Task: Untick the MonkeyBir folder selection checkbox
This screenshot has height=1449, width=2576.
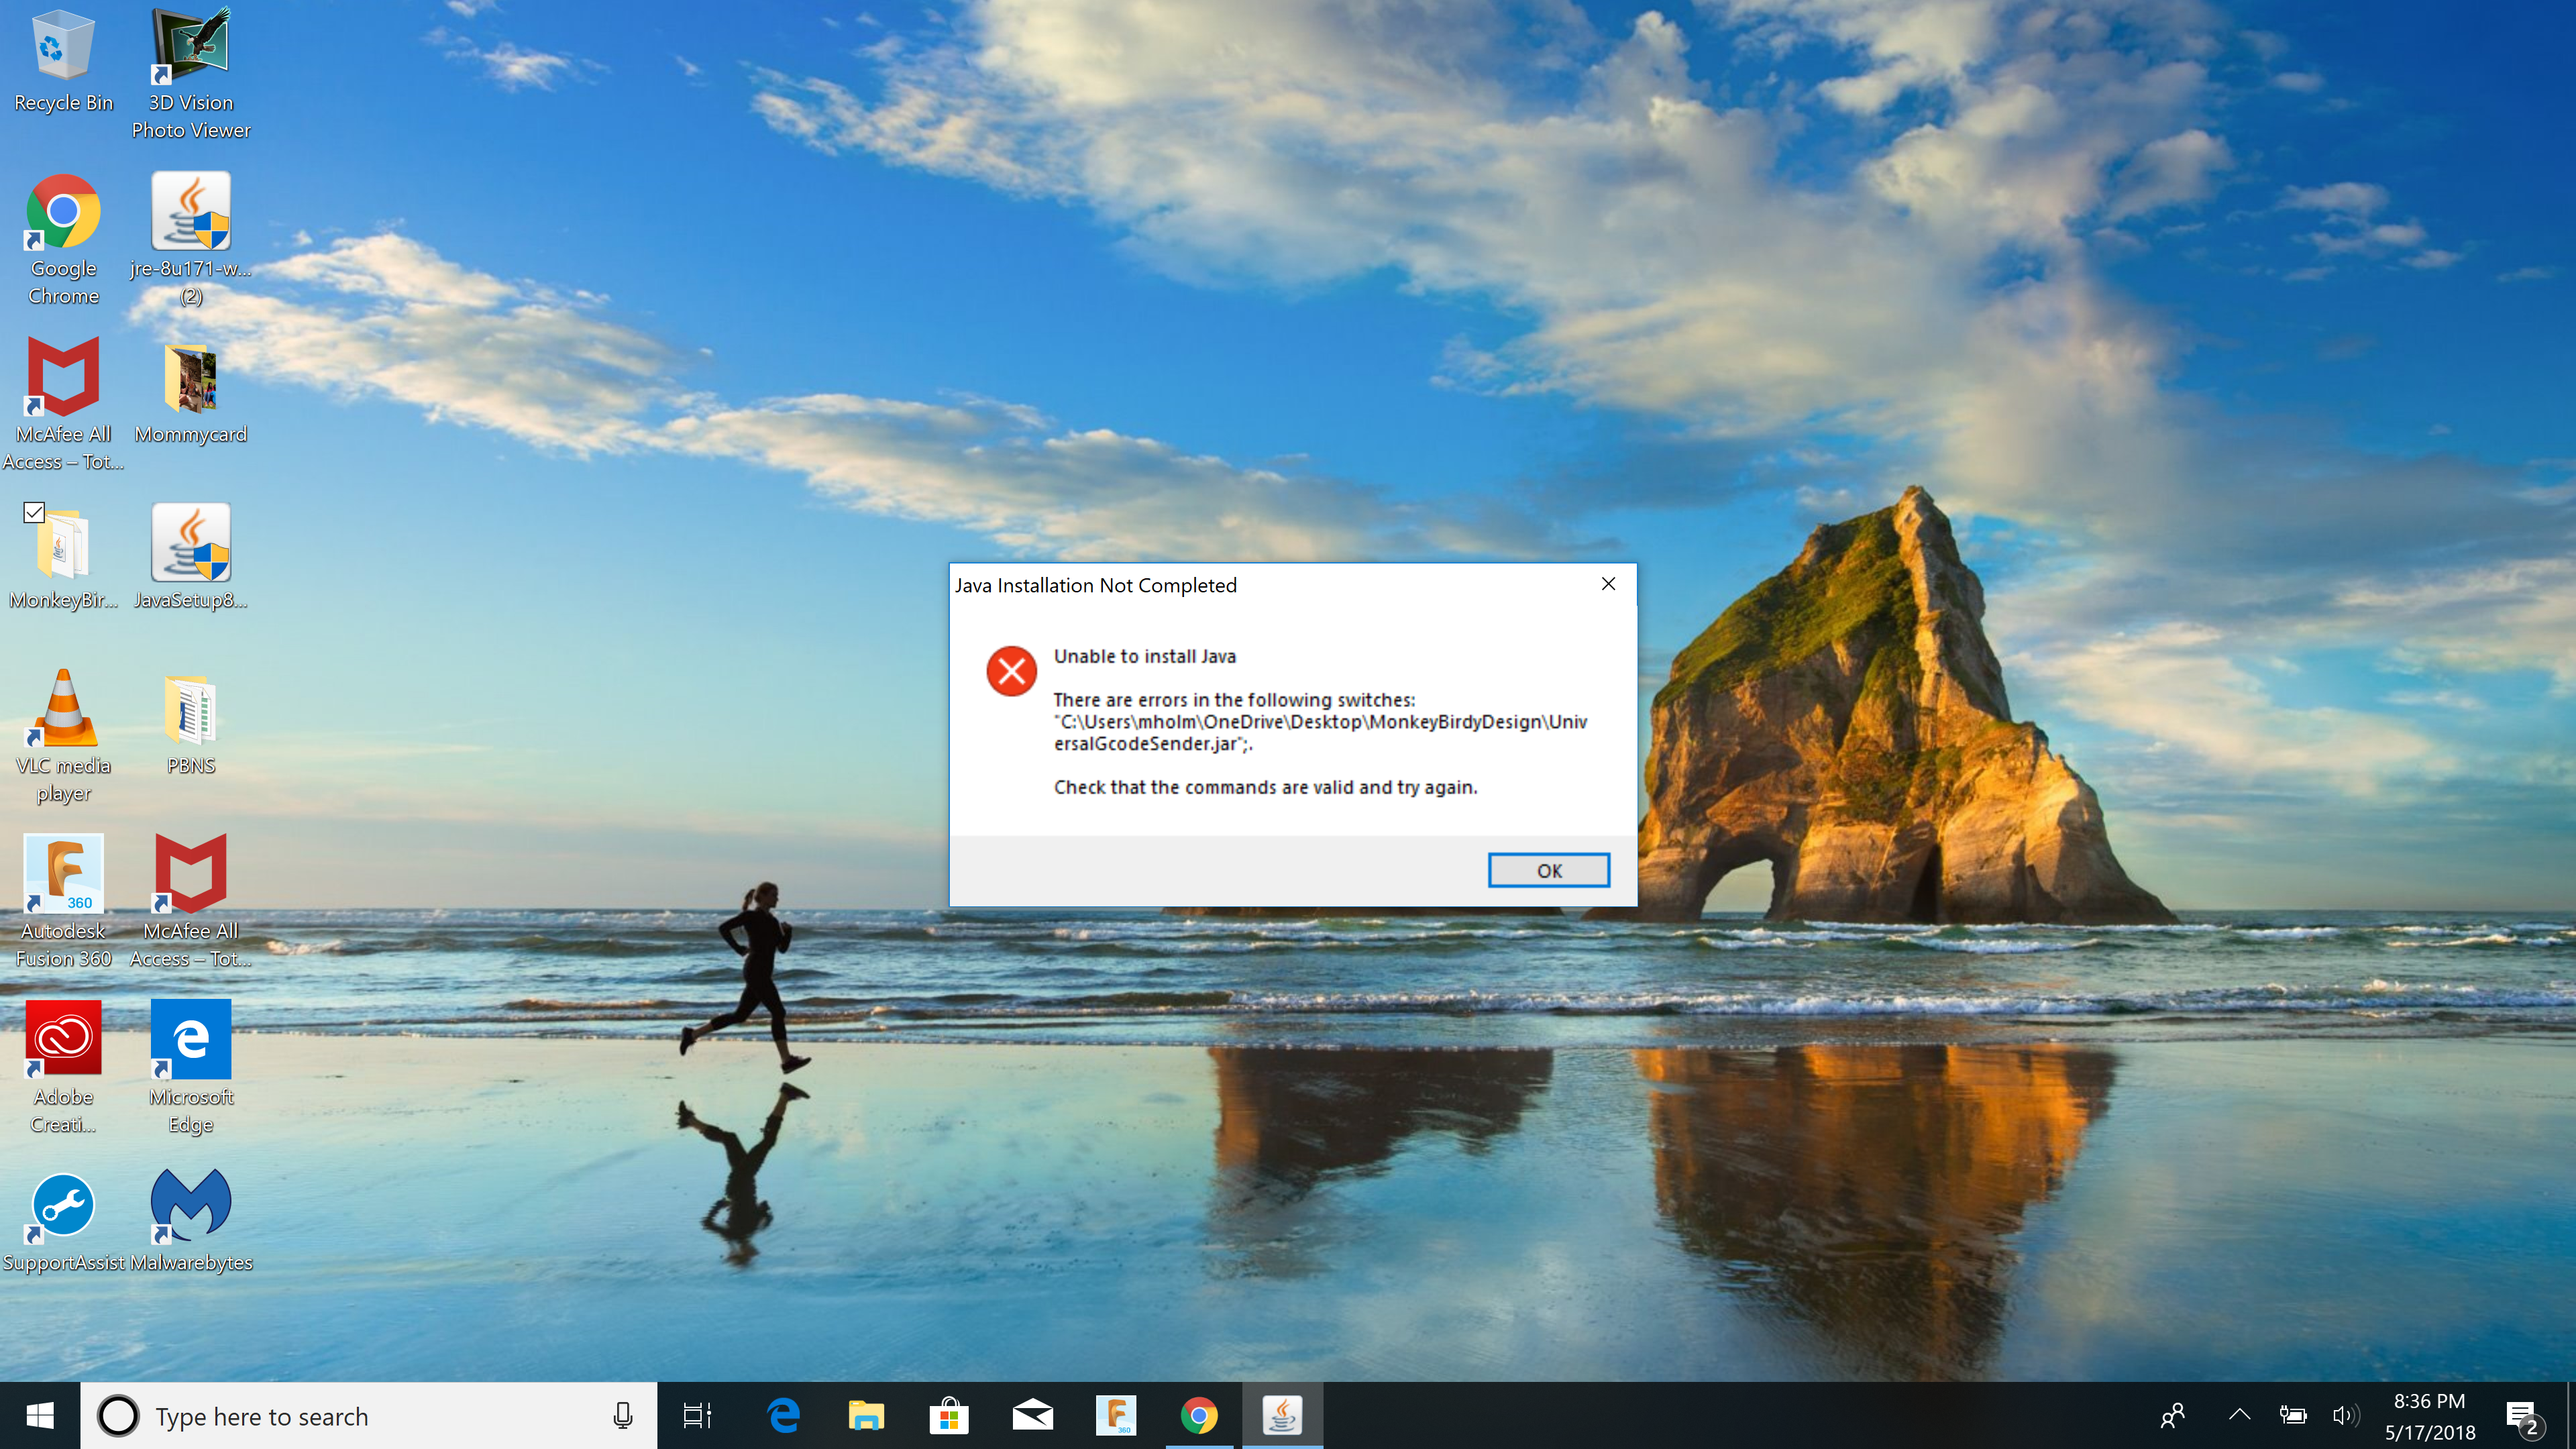Action: pos(34,512)
